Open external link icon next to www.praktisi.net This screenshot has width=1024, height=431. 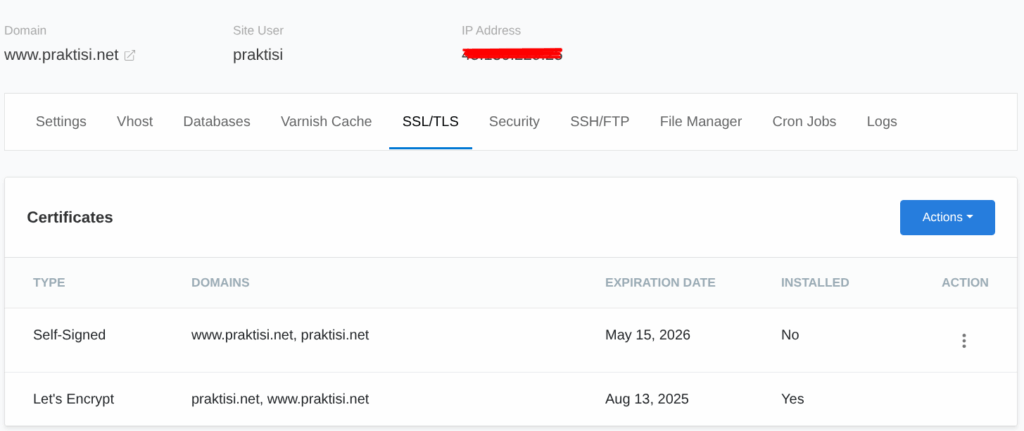tap(129, 56)
